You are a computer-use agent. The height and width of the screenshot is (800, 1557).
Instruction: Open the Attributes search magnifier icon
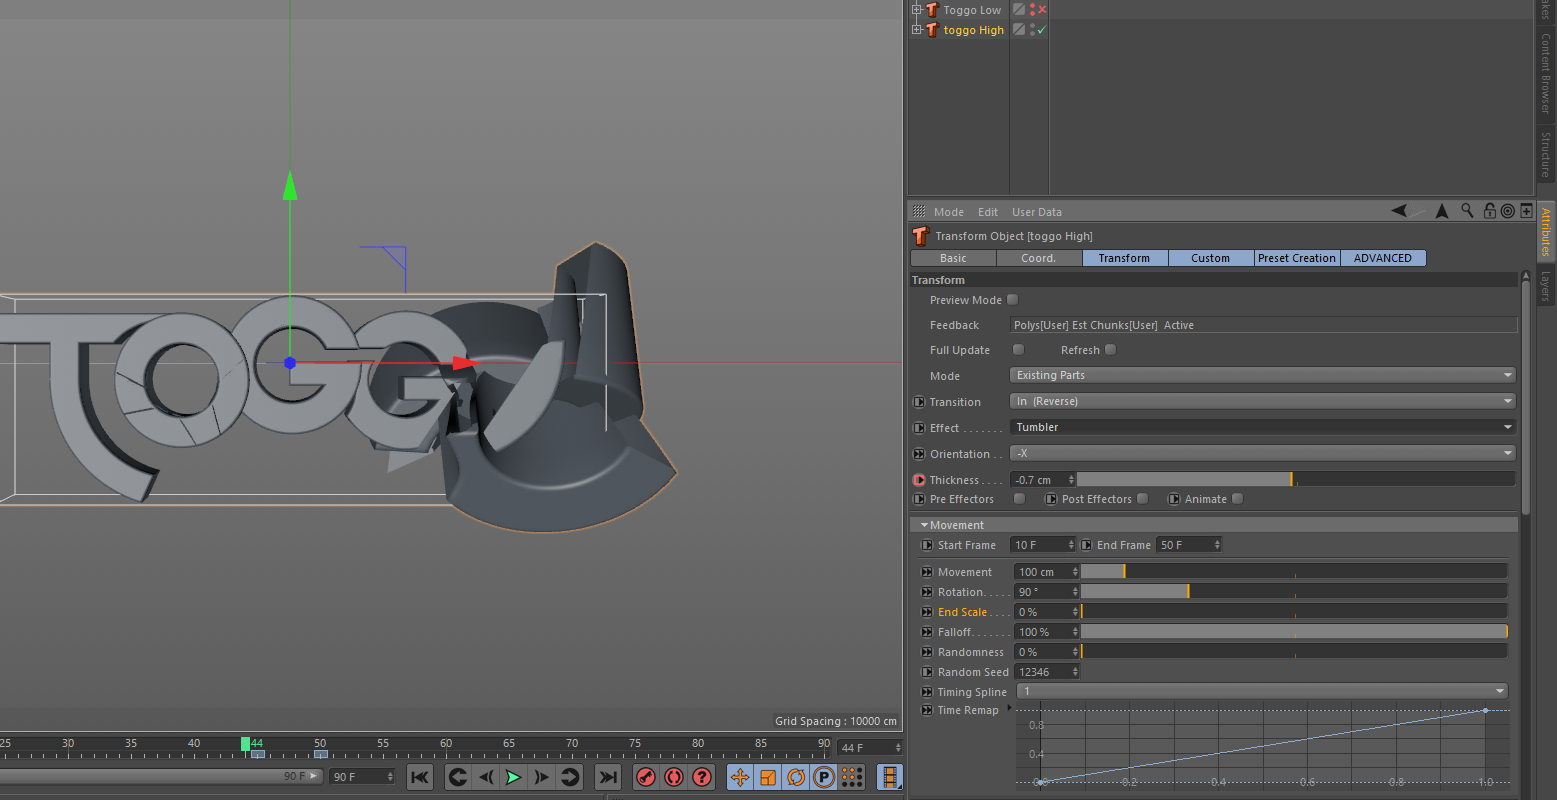[x=1467, y=211]
